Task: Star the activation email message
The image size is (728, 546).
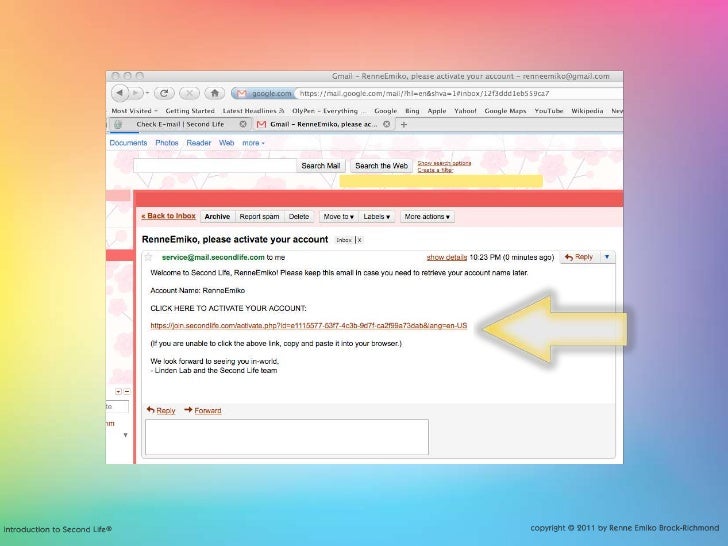Action: (148, 257)
